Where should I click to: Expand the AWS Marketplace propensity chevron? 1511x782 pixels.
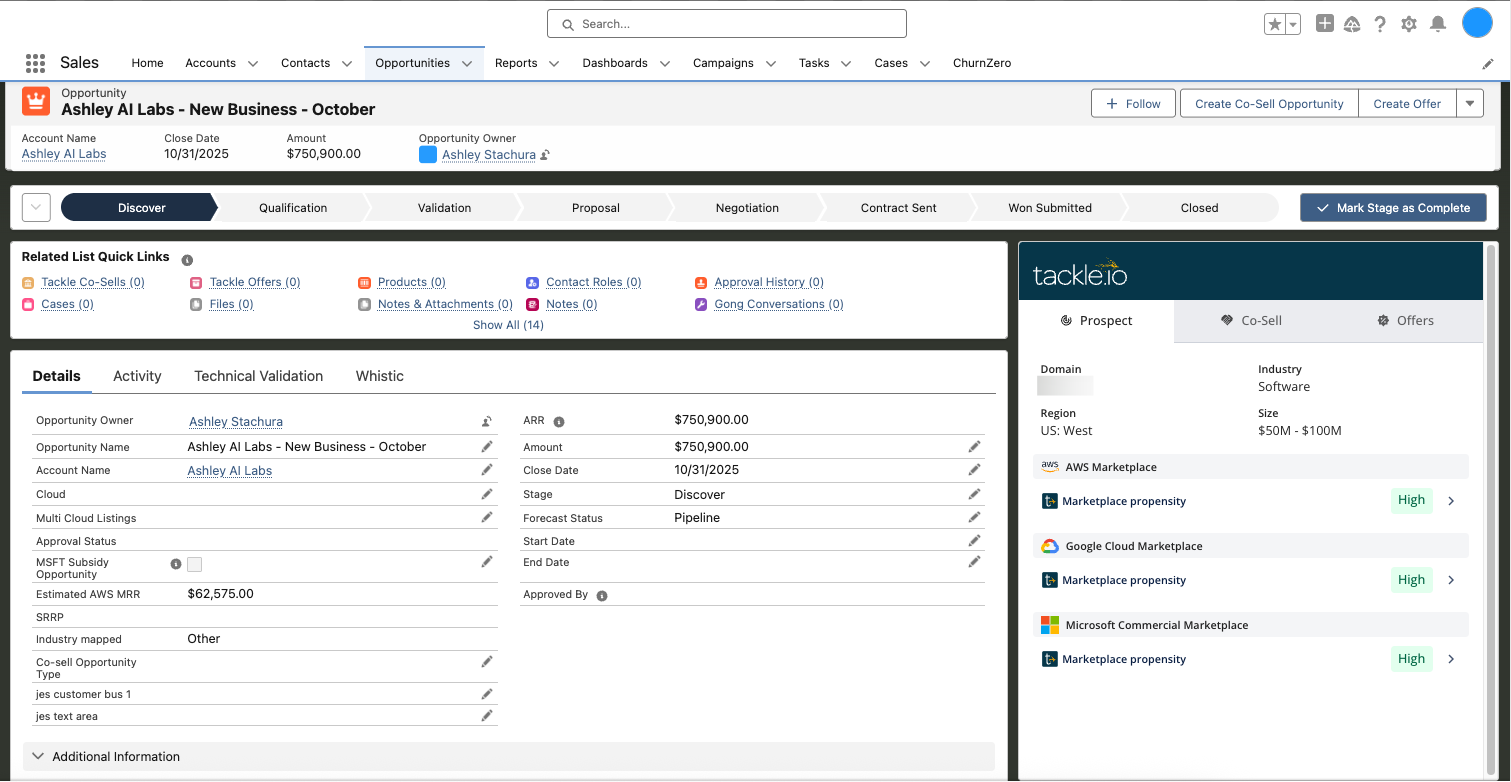(1451, 501)
